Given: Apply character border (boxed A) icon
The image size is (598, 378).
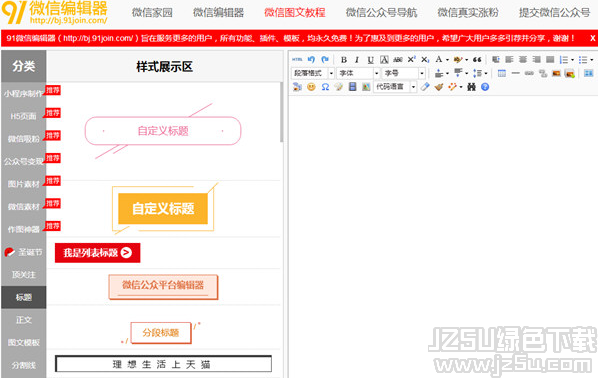Looking at the screenshot, I should 384,60.
